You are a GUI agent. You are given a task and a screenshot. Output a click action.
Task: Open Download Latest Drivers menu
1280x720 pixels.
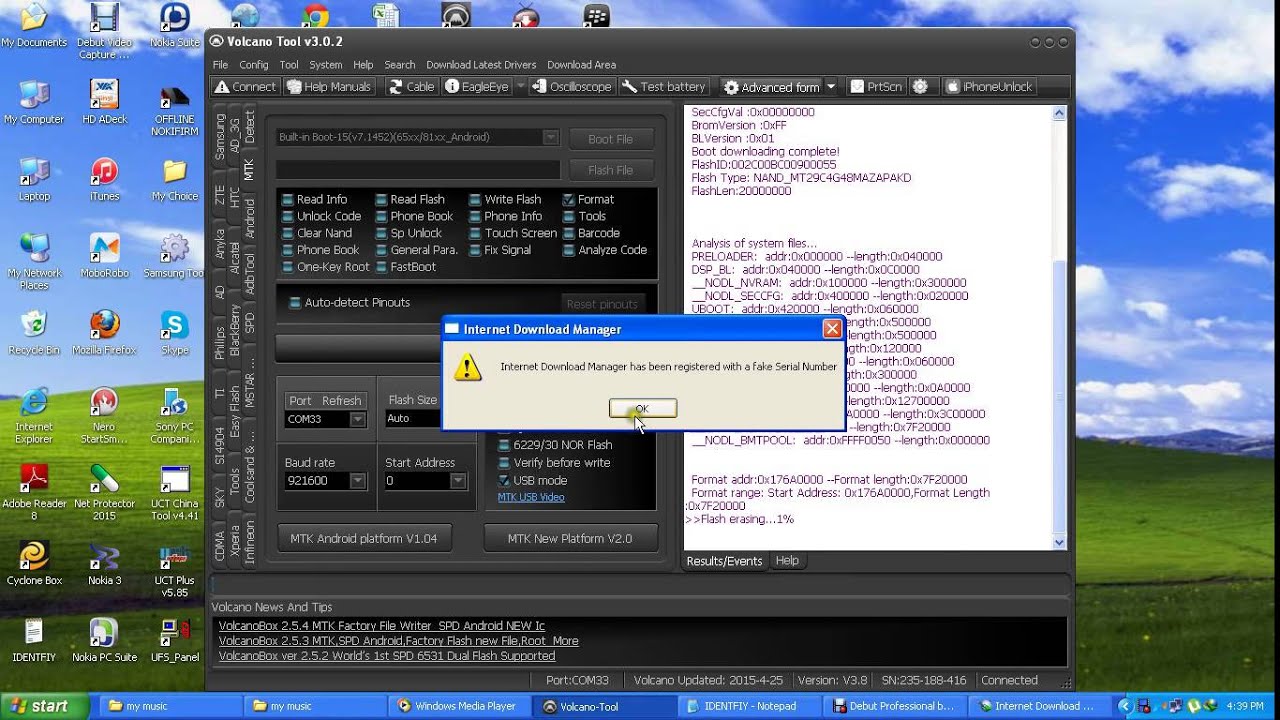481,64
